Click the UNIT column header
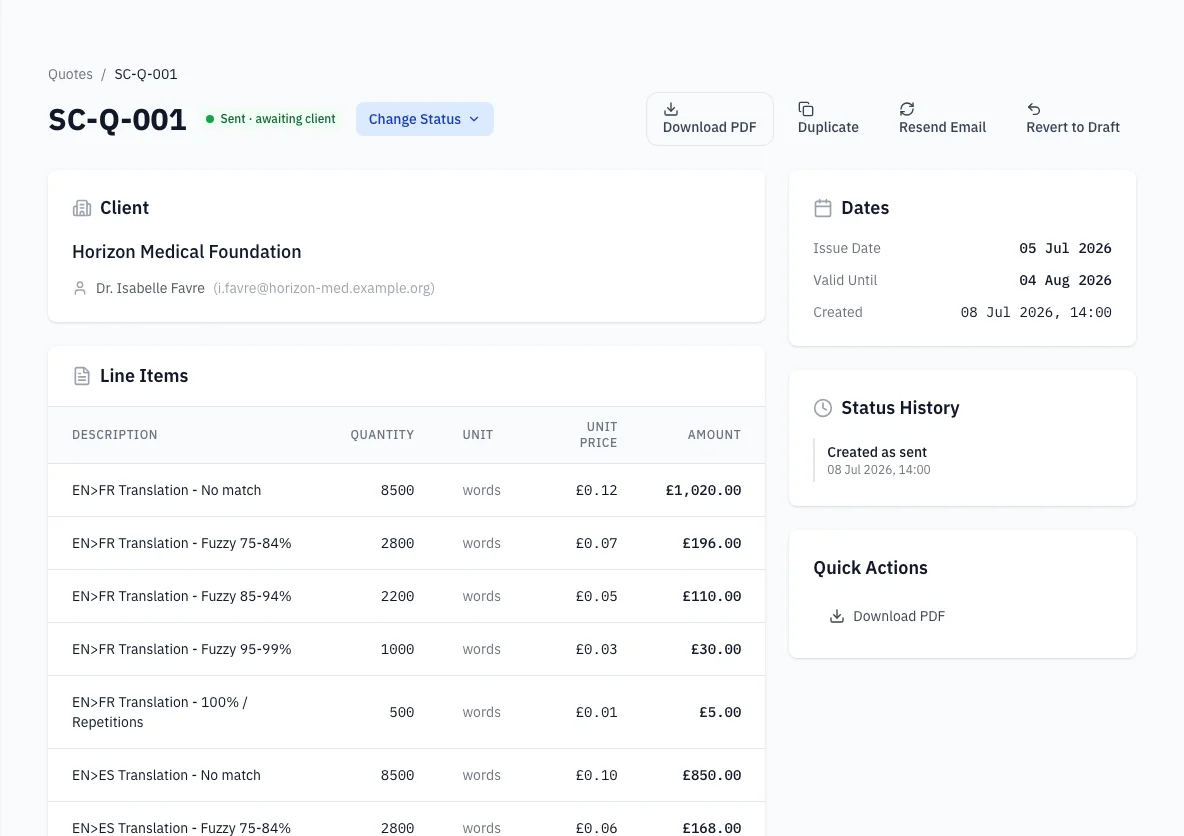 coord(478,435)
